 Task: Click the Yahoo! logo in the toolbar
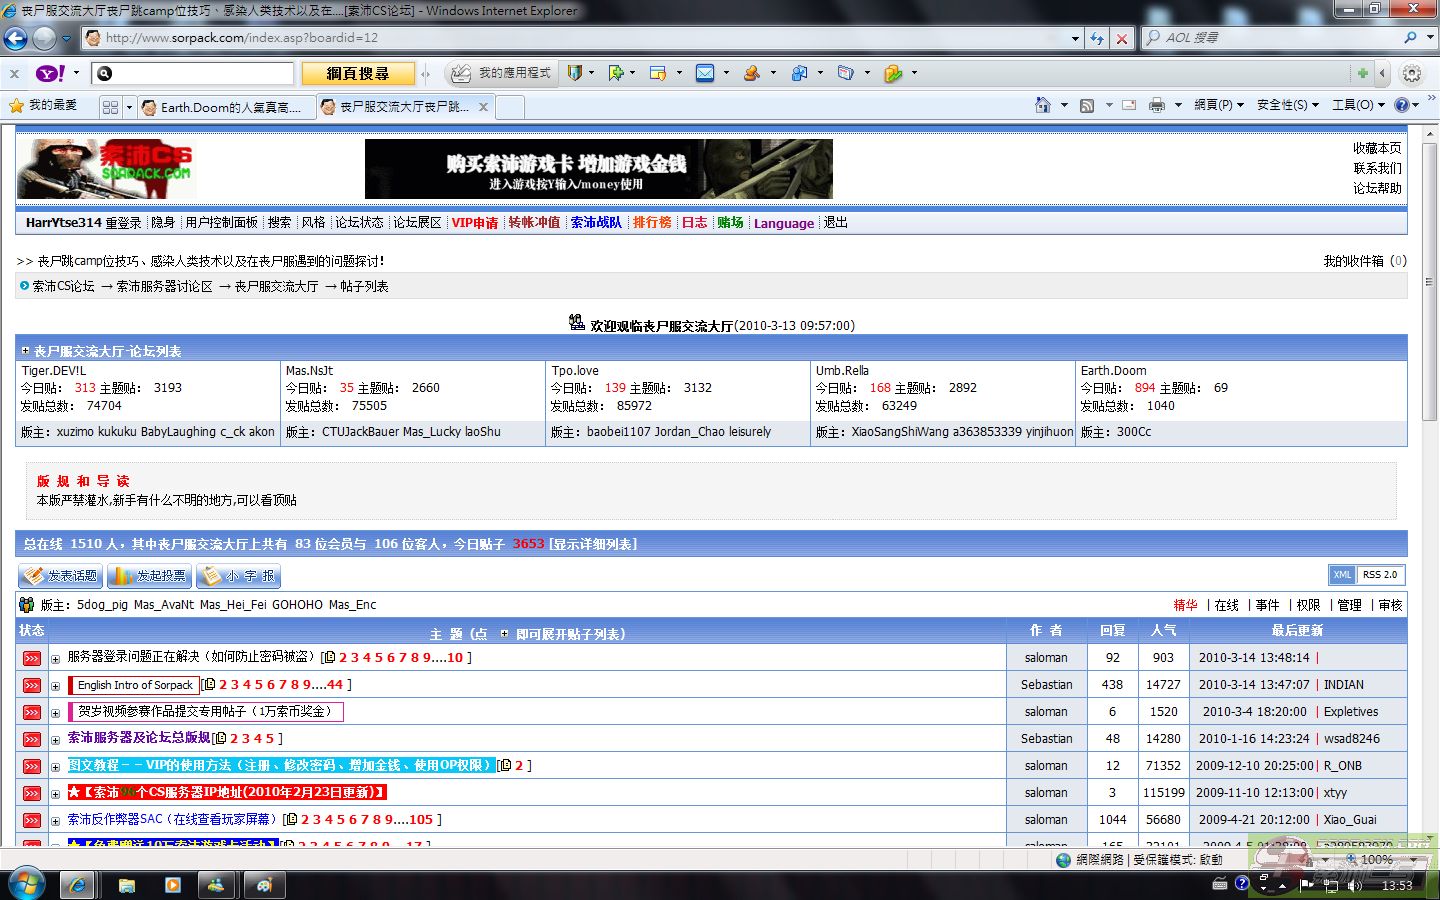tap(50, 73)
